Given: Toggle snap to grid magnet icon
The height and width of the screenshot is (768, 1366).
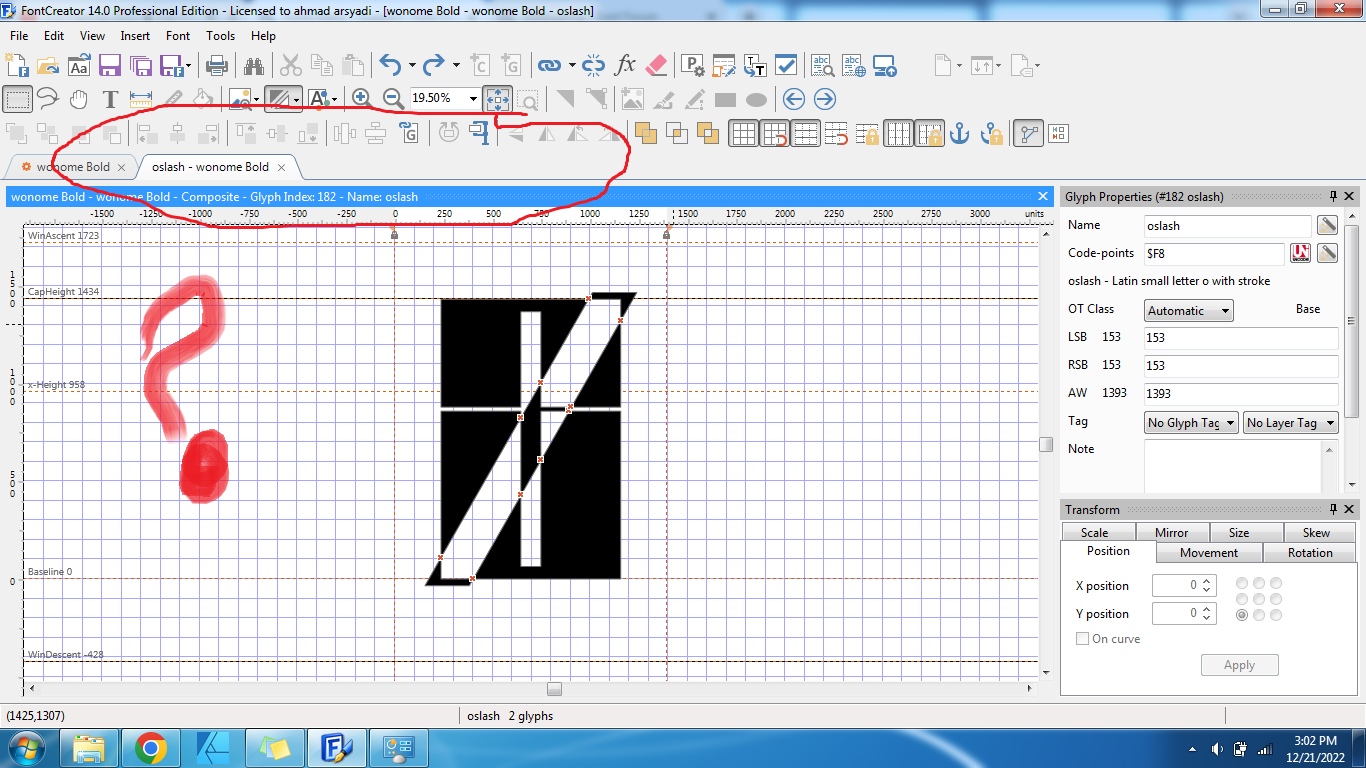Looking at the screenshot, I should click(774, 132).
